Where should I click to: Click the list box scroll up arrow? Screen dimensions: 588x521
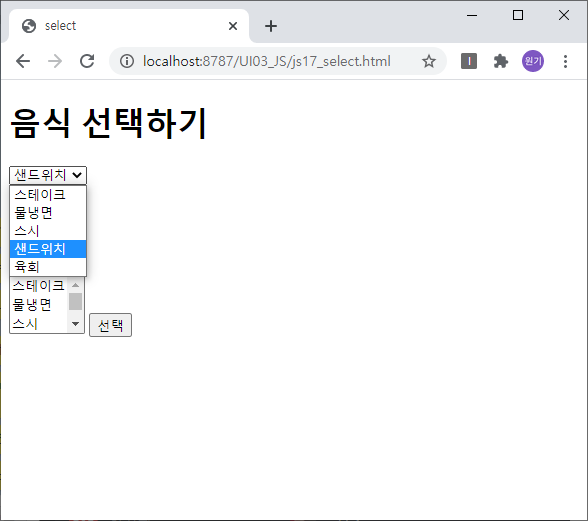(75, 285)
